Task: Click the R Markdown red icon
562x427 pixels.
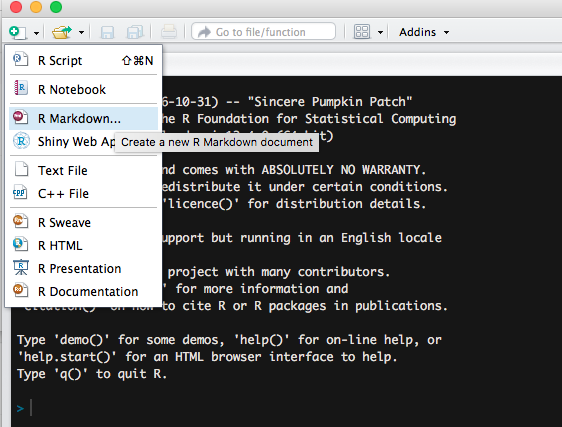Action: point(20,117)
